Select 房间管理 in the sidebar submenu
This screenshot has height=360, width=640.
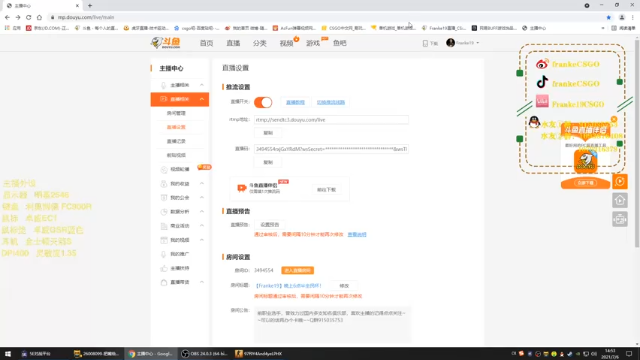(176, 113)
